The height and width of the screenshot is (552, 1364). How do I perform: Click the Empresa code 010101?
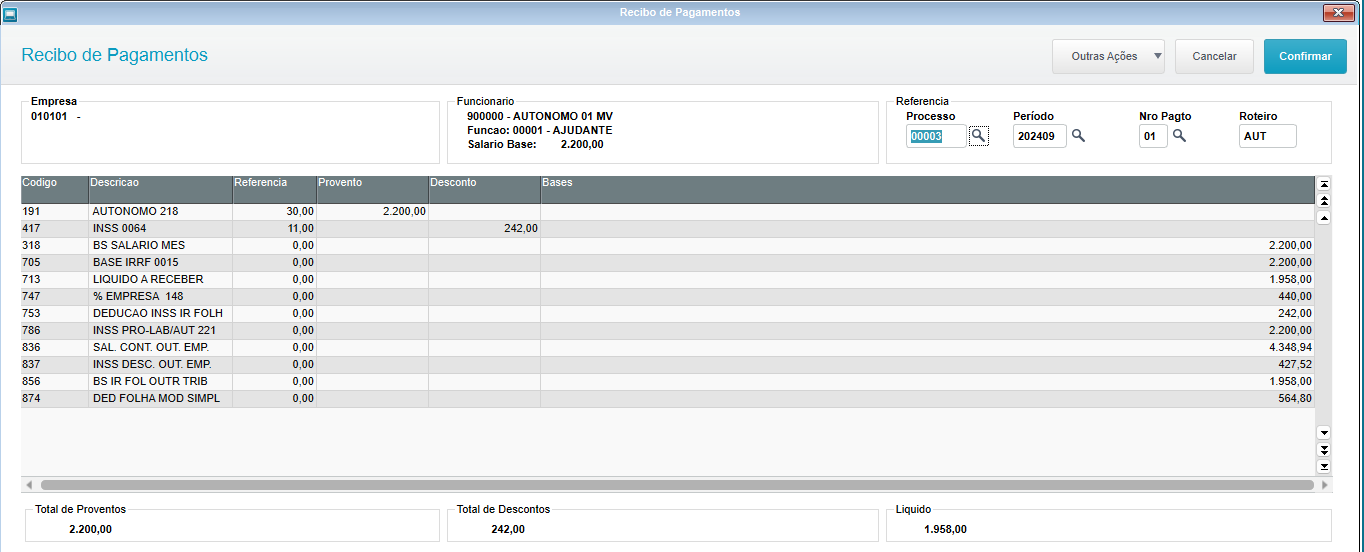click(49, 116)
